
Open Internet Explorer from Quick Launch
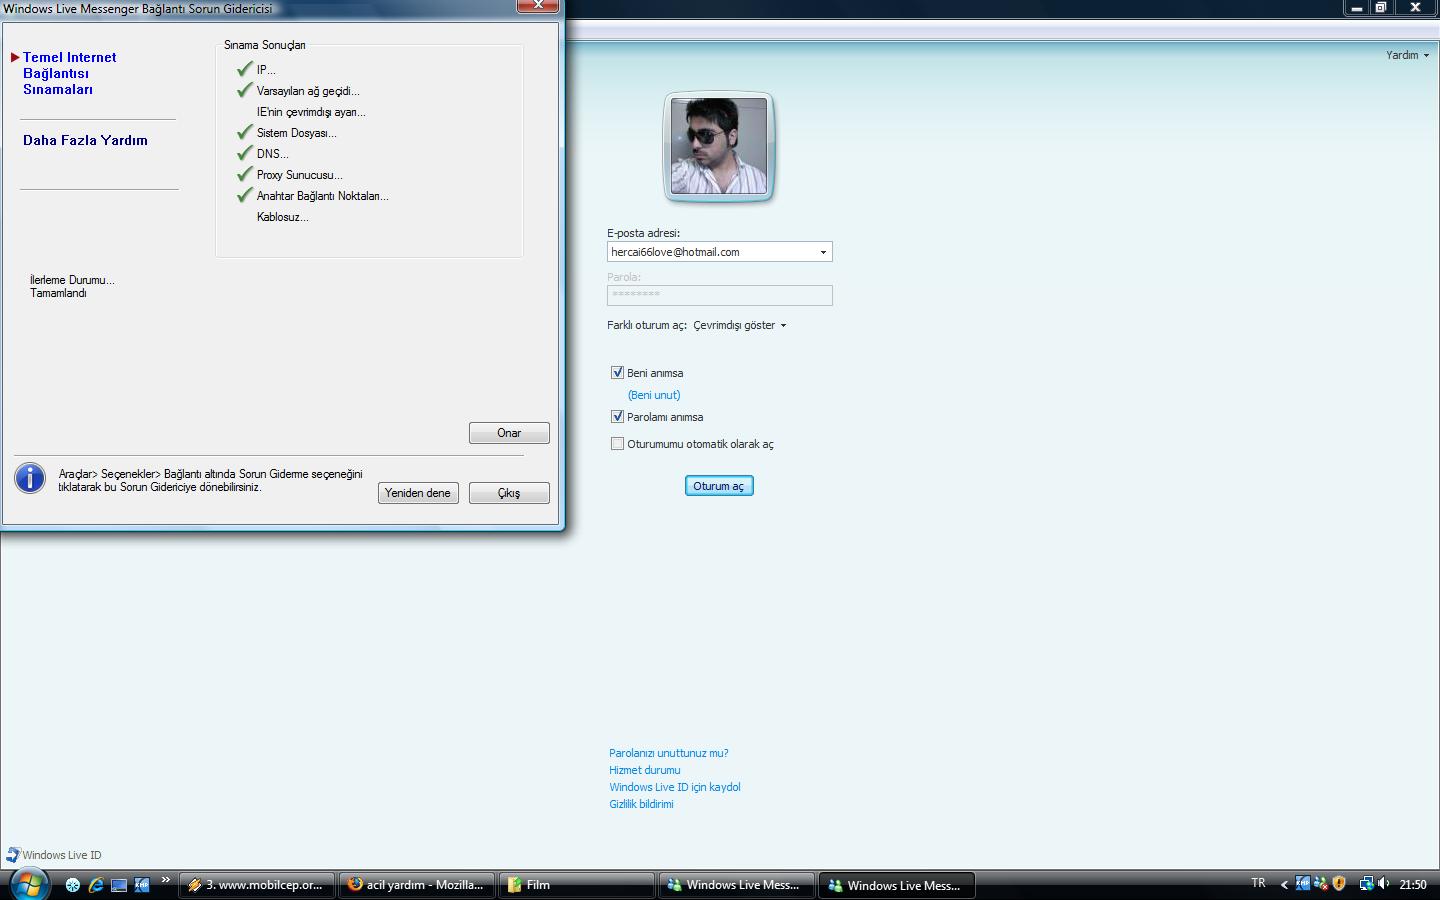[x=96, y=885]
